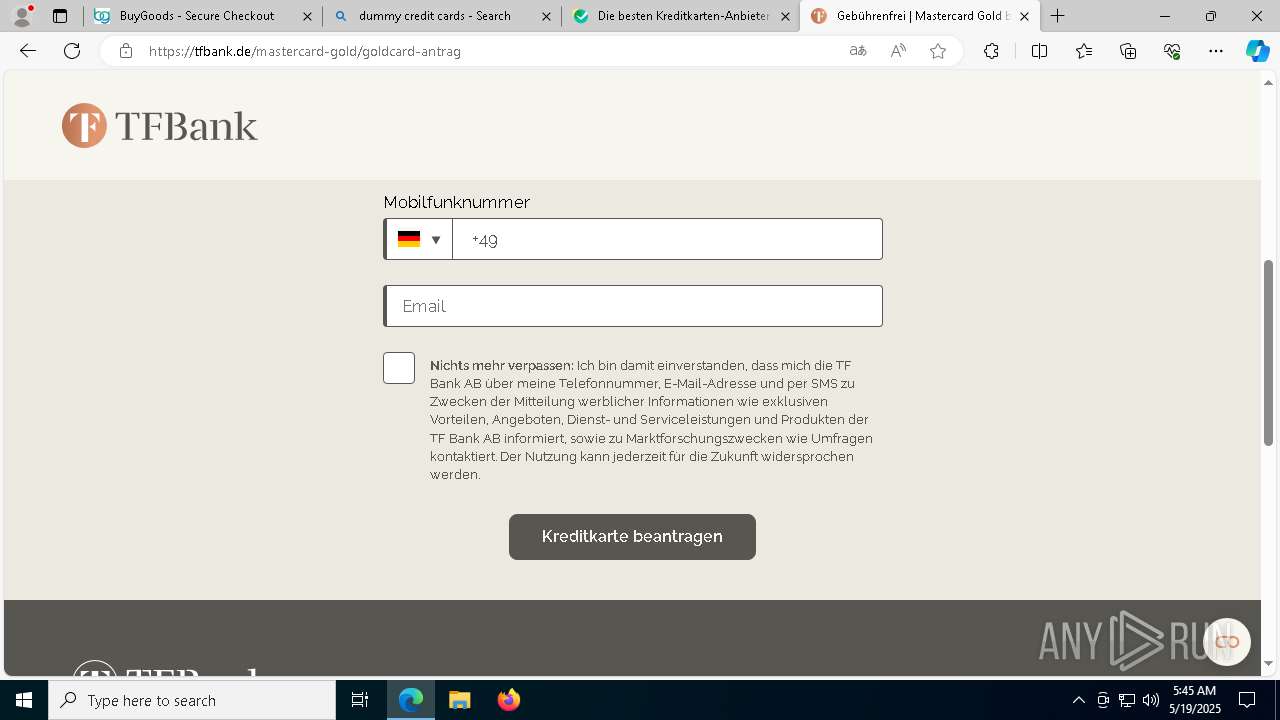
Task: Expand the German flag country code dropdown
Action: tap(419, 239)
